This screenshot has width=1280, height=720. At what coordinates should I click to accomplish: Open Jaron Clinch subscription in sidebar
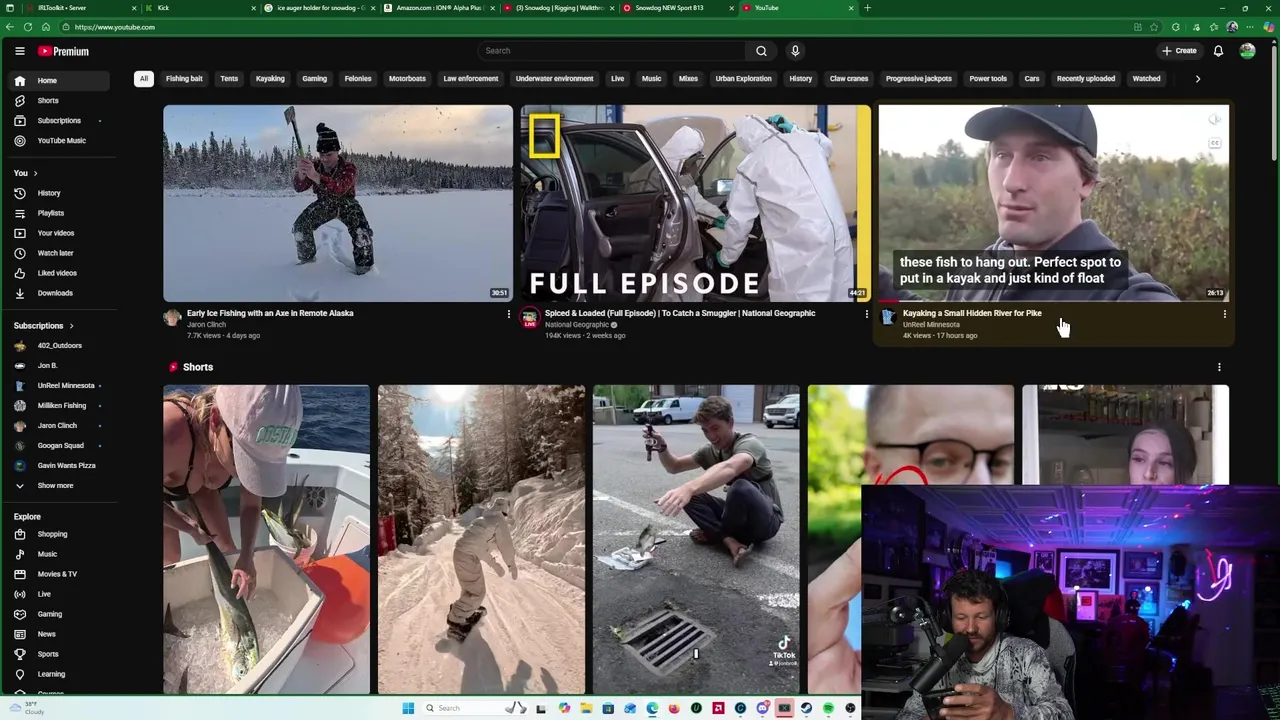point(60,426)
